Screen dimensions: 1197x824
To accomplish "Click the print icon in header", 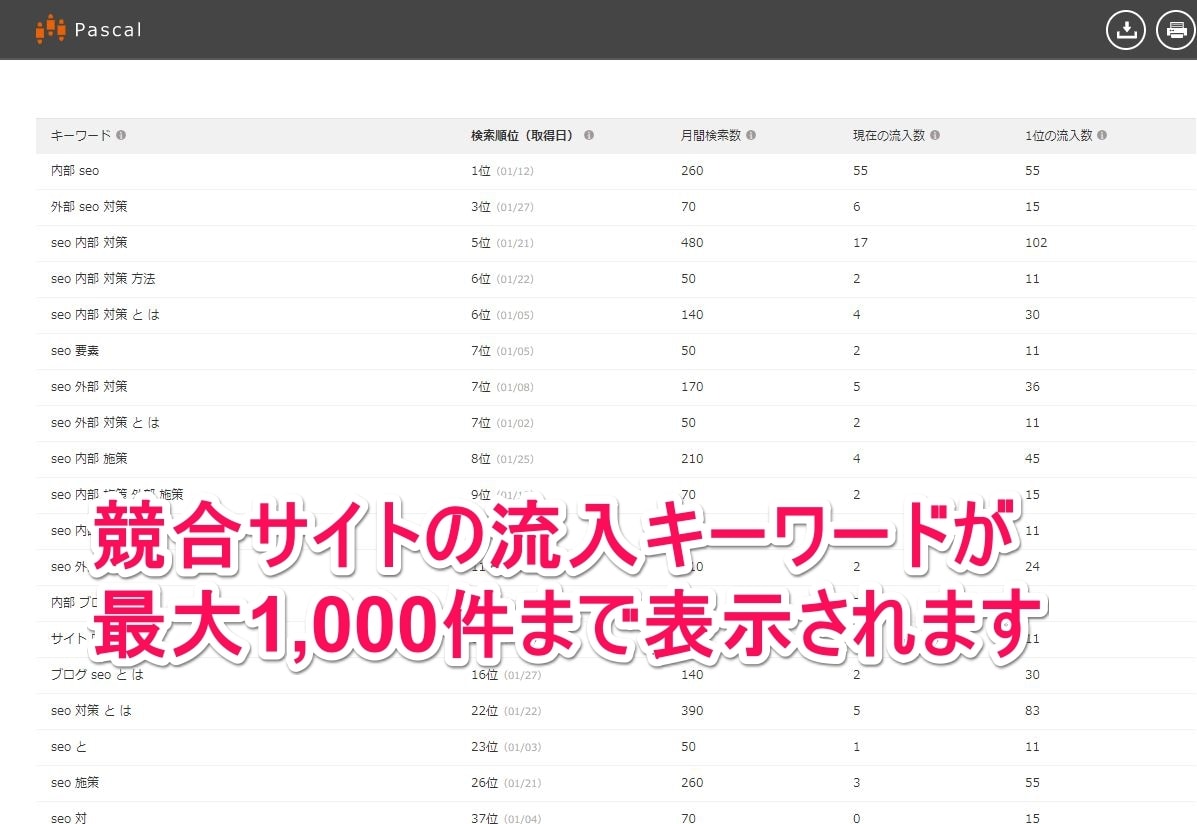I will 1176,31.
